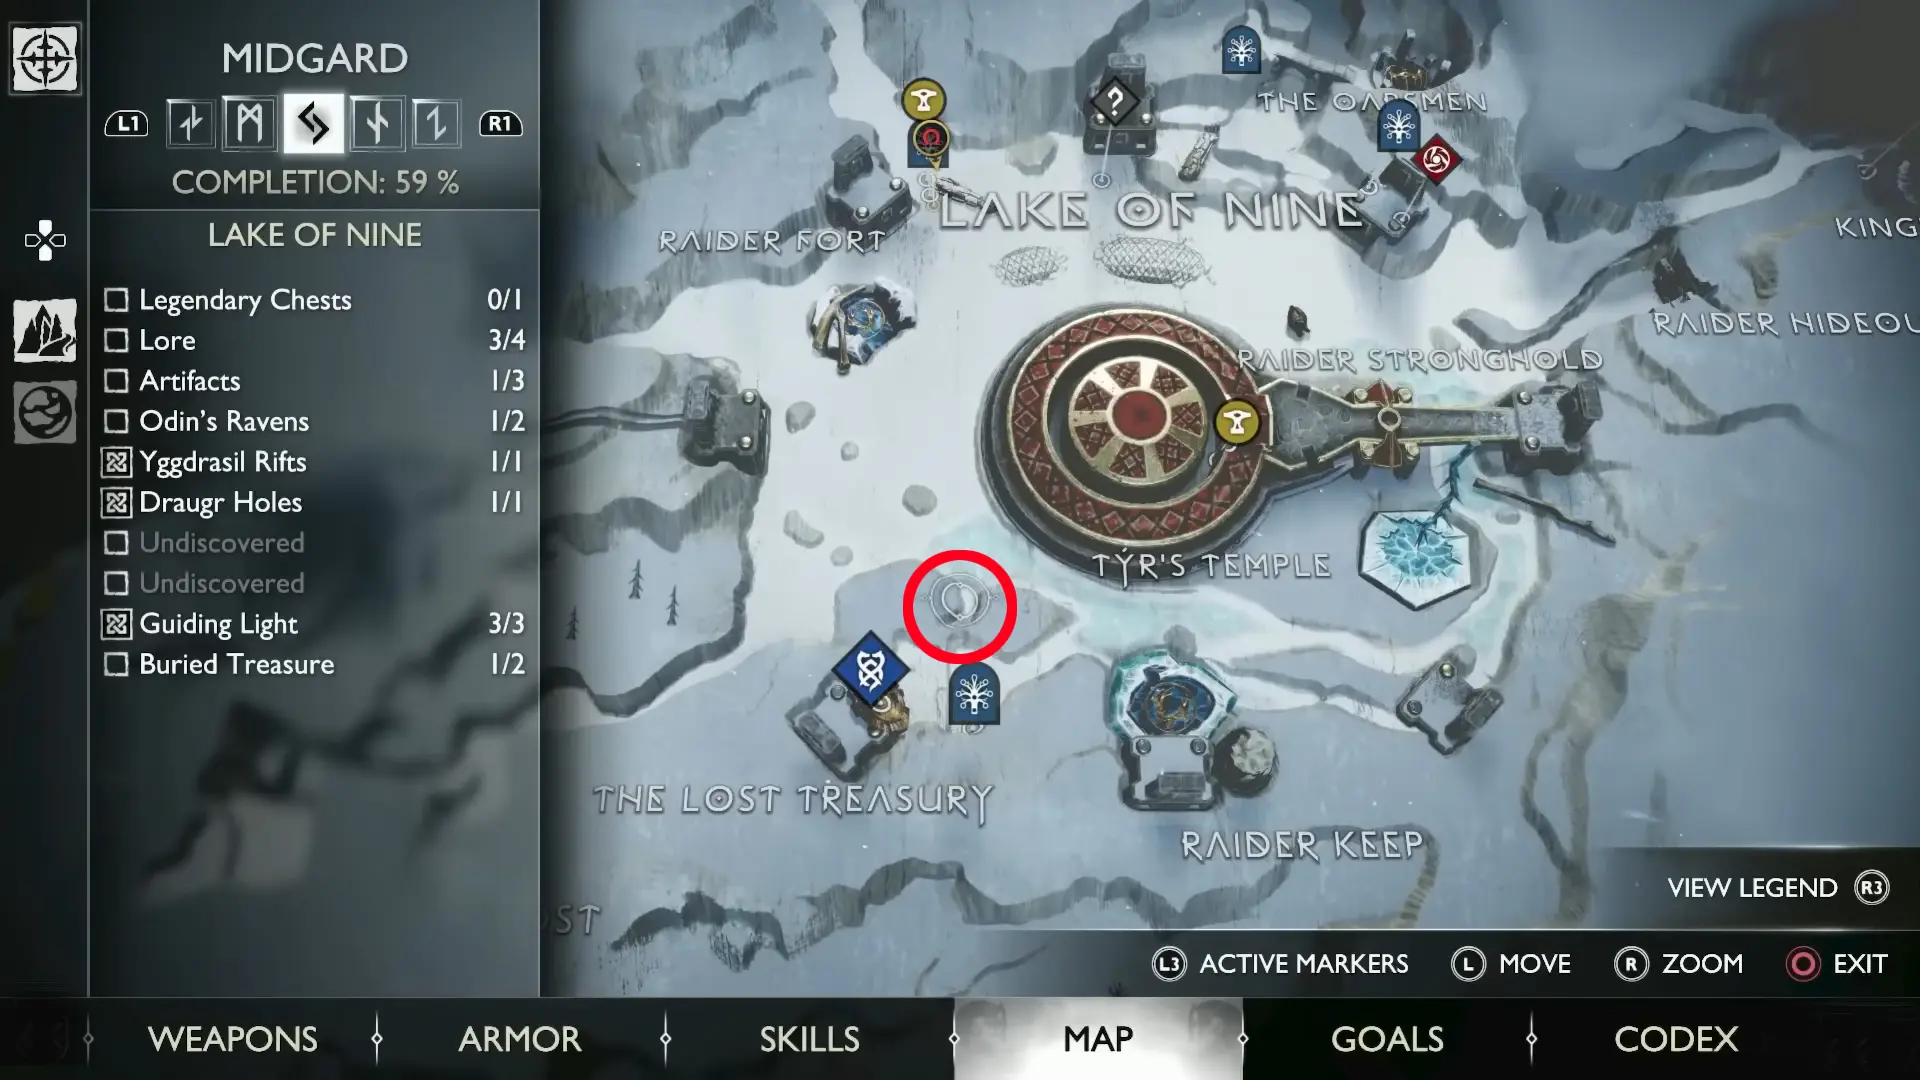The width and height of the screenshot is (1920, 1080).
Task: Expand the Undiscovered location entry
Action: point(220,542)
